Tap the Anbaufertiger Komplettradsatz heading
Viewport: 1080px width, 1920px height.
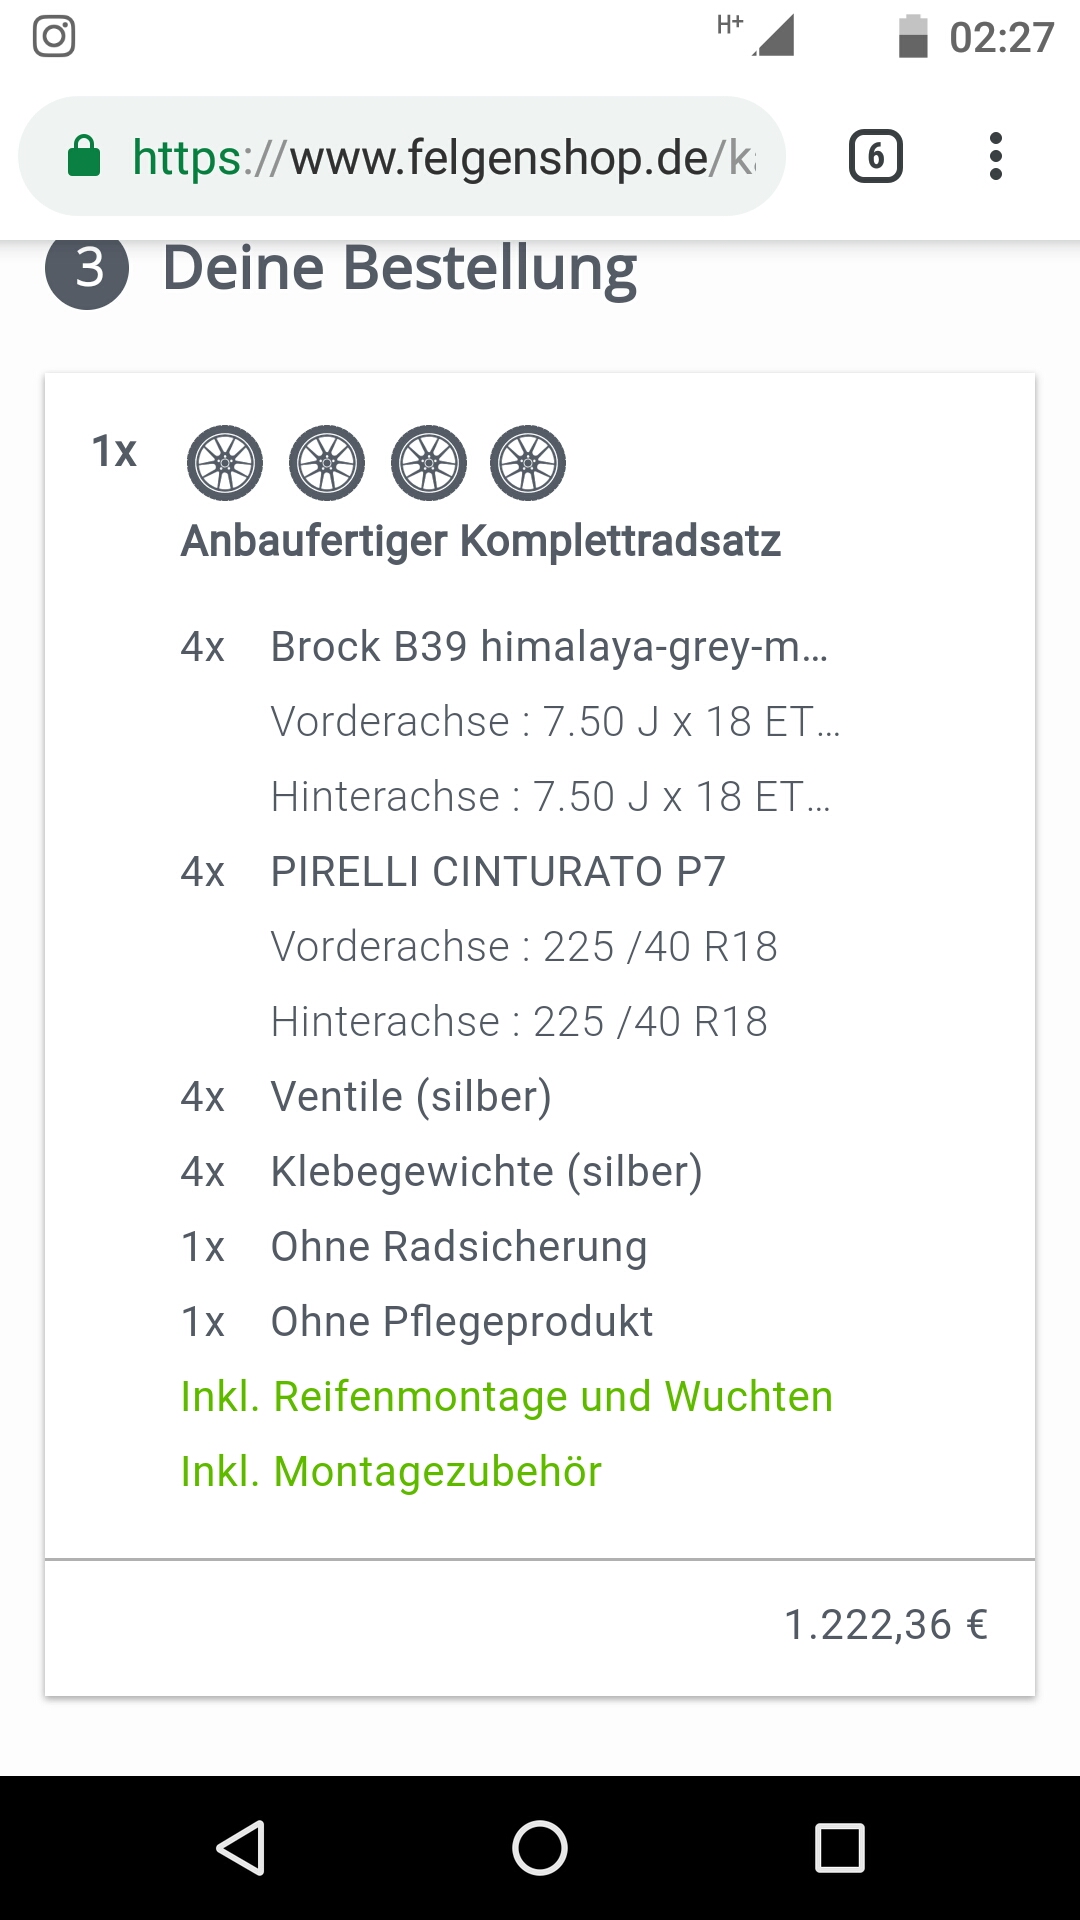coord(480,541)
